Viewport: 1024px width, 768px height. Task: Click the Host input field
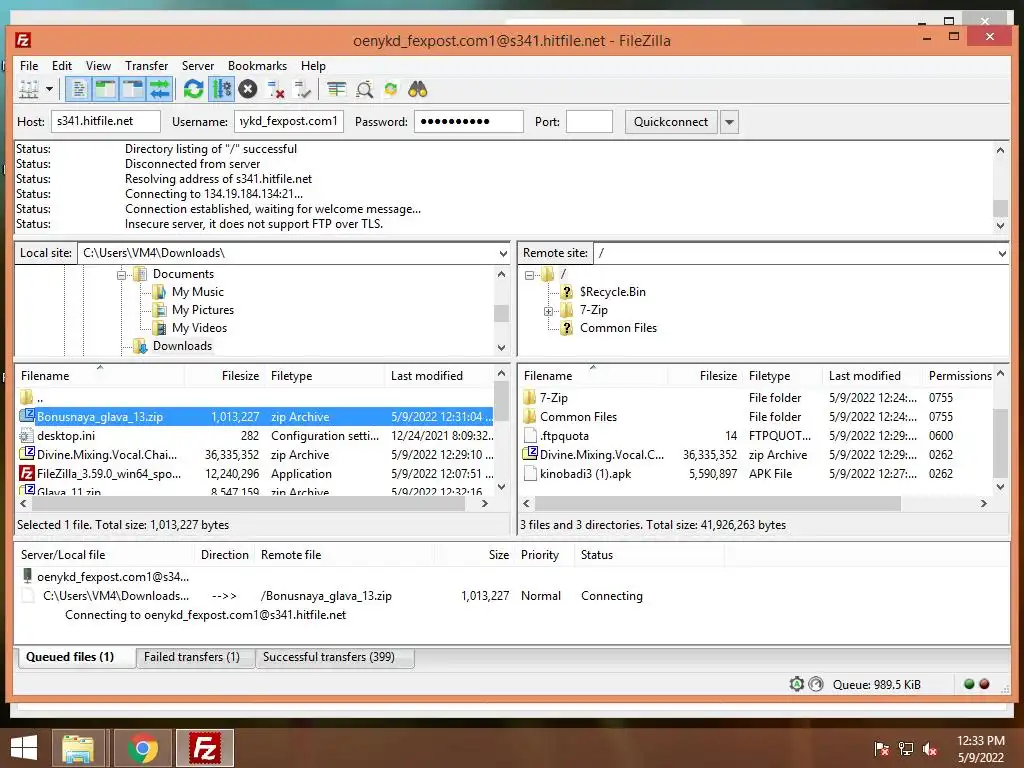(106, 121)
